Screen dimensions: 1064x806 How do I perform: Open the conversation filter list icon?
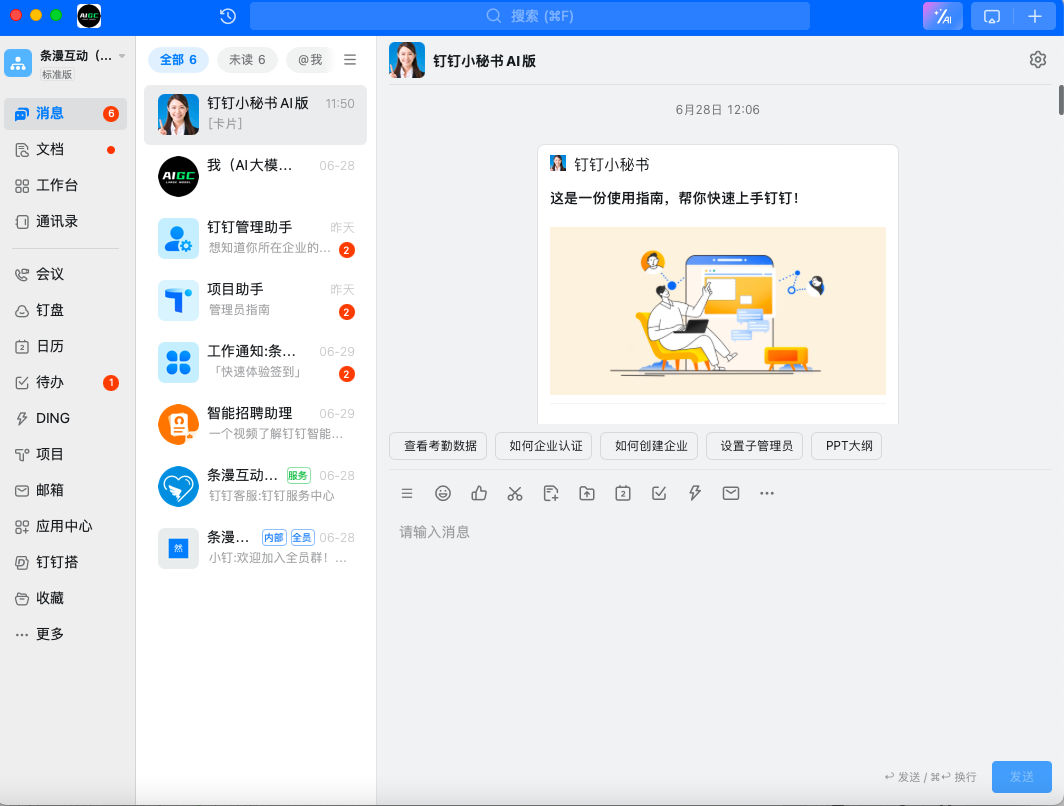pyautogui.click(x=350, y=60)
